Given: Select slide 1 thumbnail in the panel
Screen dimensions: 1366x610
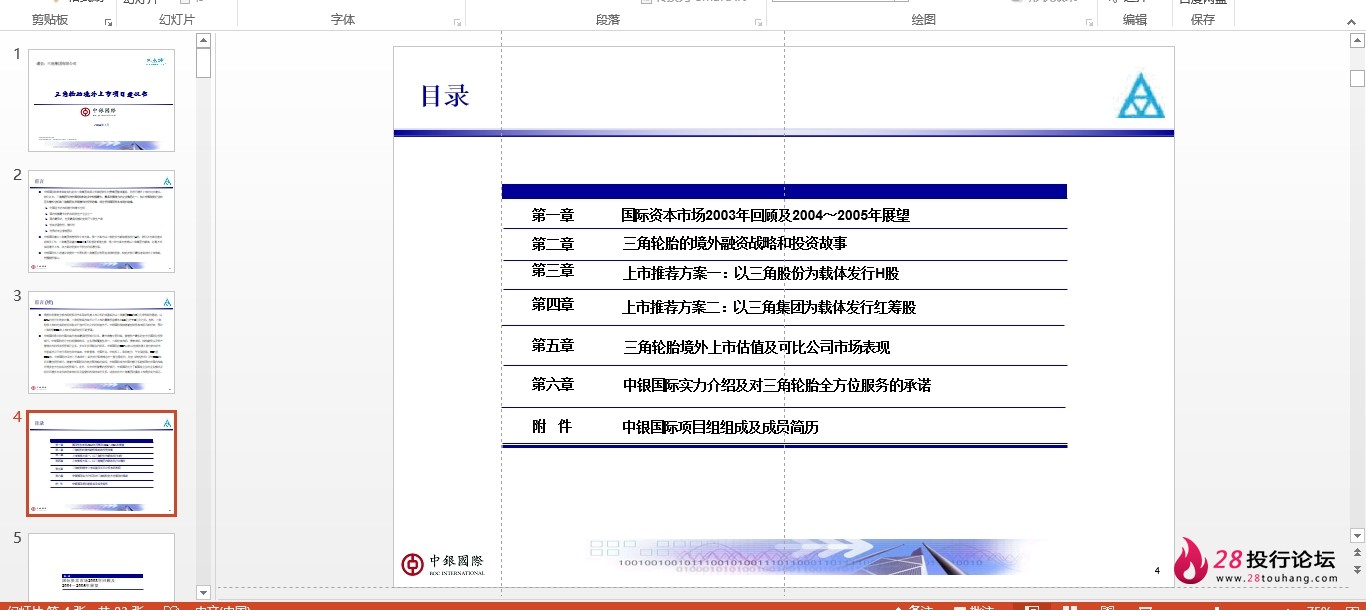Looking at the screenshot, I should [101, 100].
